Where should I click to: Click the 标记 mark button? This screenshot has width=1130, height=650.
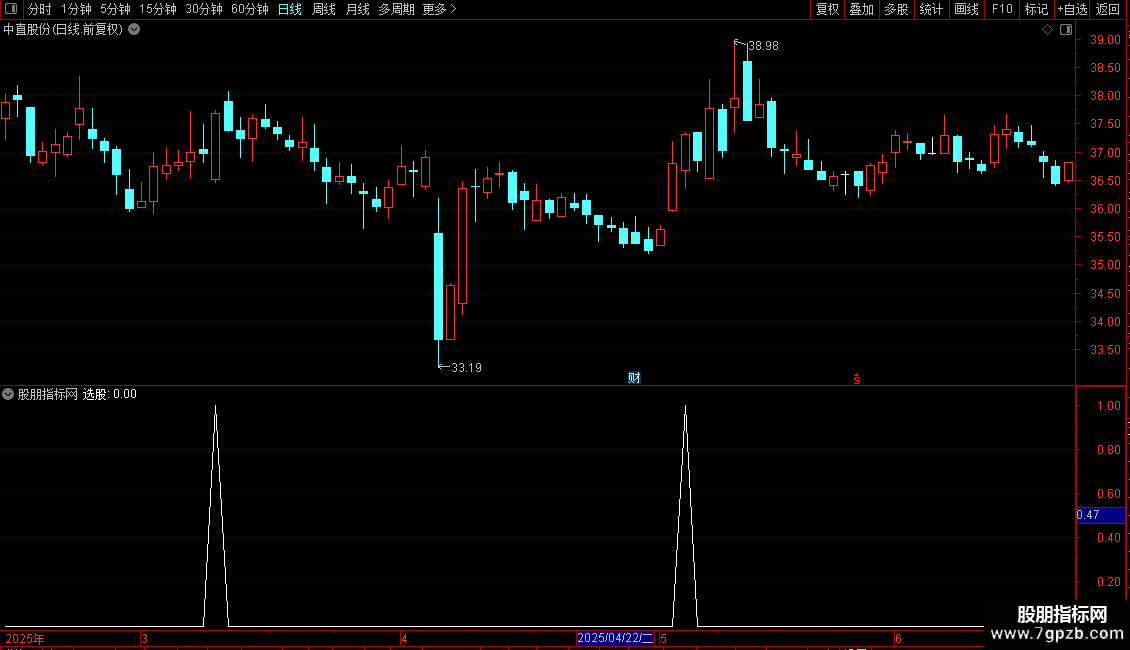(x=1036, y=9)
